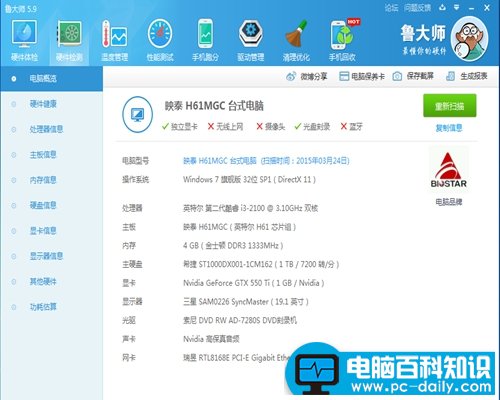Click the Windows 7 operating system value
Viewport: 500px width, 400px height.
click(x=249, y=180)
